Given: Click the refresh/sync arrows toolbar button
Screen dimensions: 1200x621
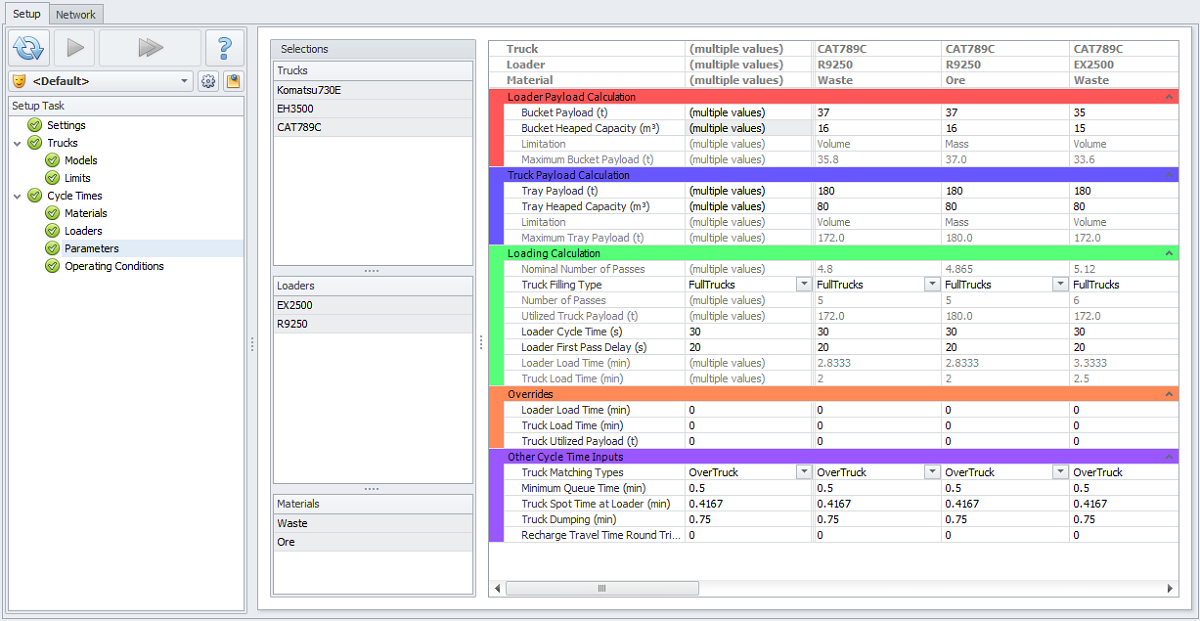Looking at the screenshot, I should pyautogui.click(x=28, y=47).
